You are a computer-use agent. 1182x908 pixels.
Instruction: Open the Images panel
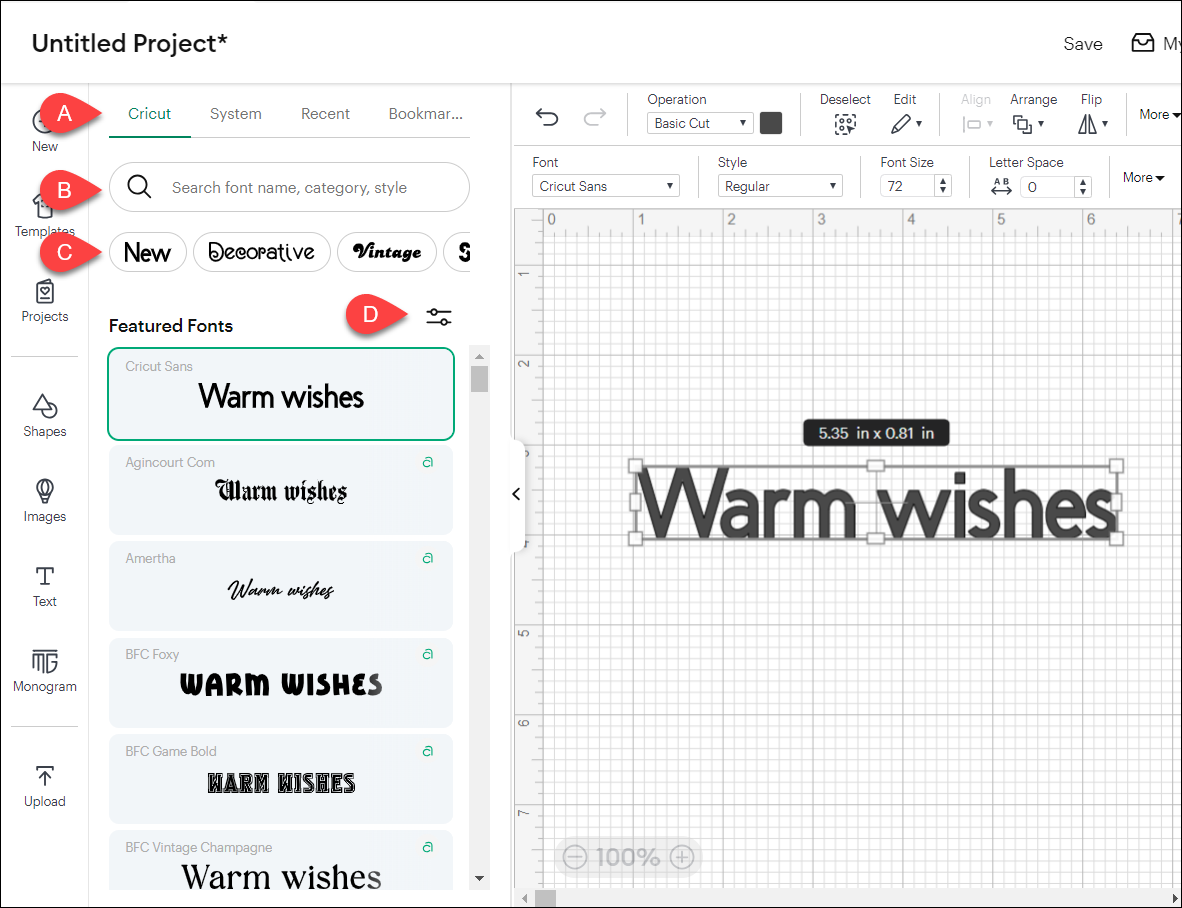44,500
